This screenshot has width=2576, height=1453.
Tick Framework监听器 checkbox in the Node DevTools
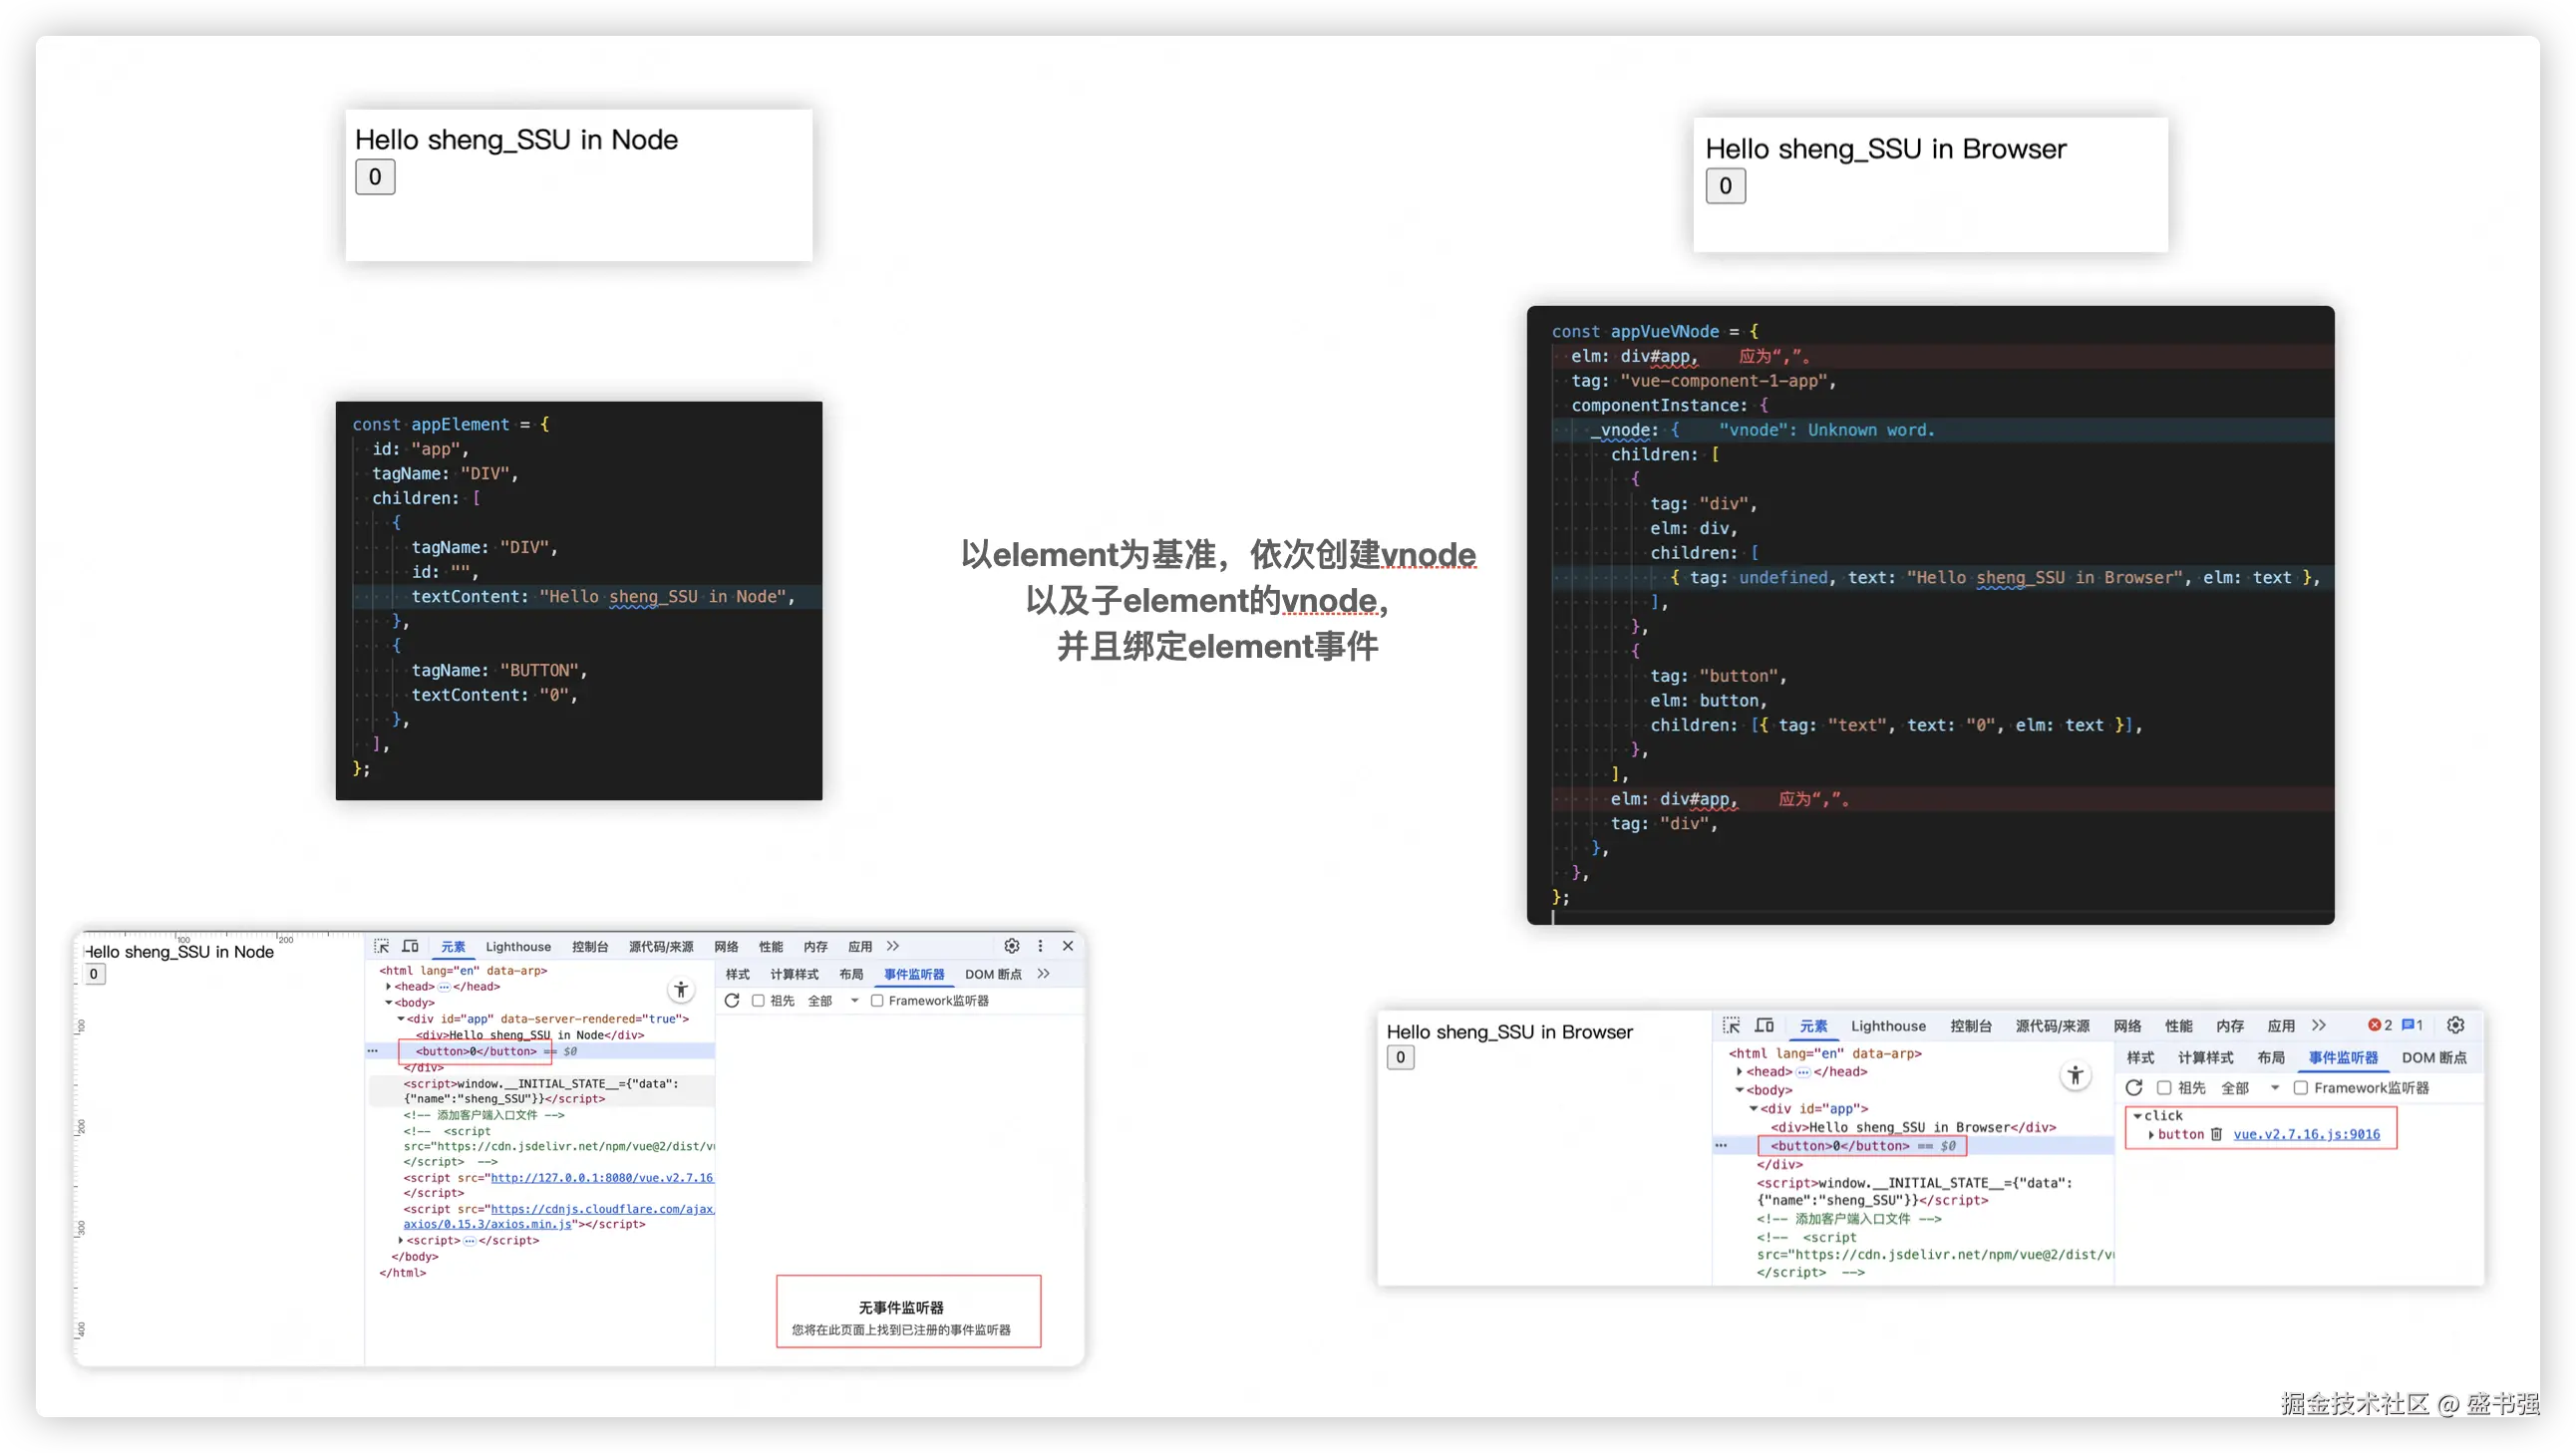tap(877, 1001)
